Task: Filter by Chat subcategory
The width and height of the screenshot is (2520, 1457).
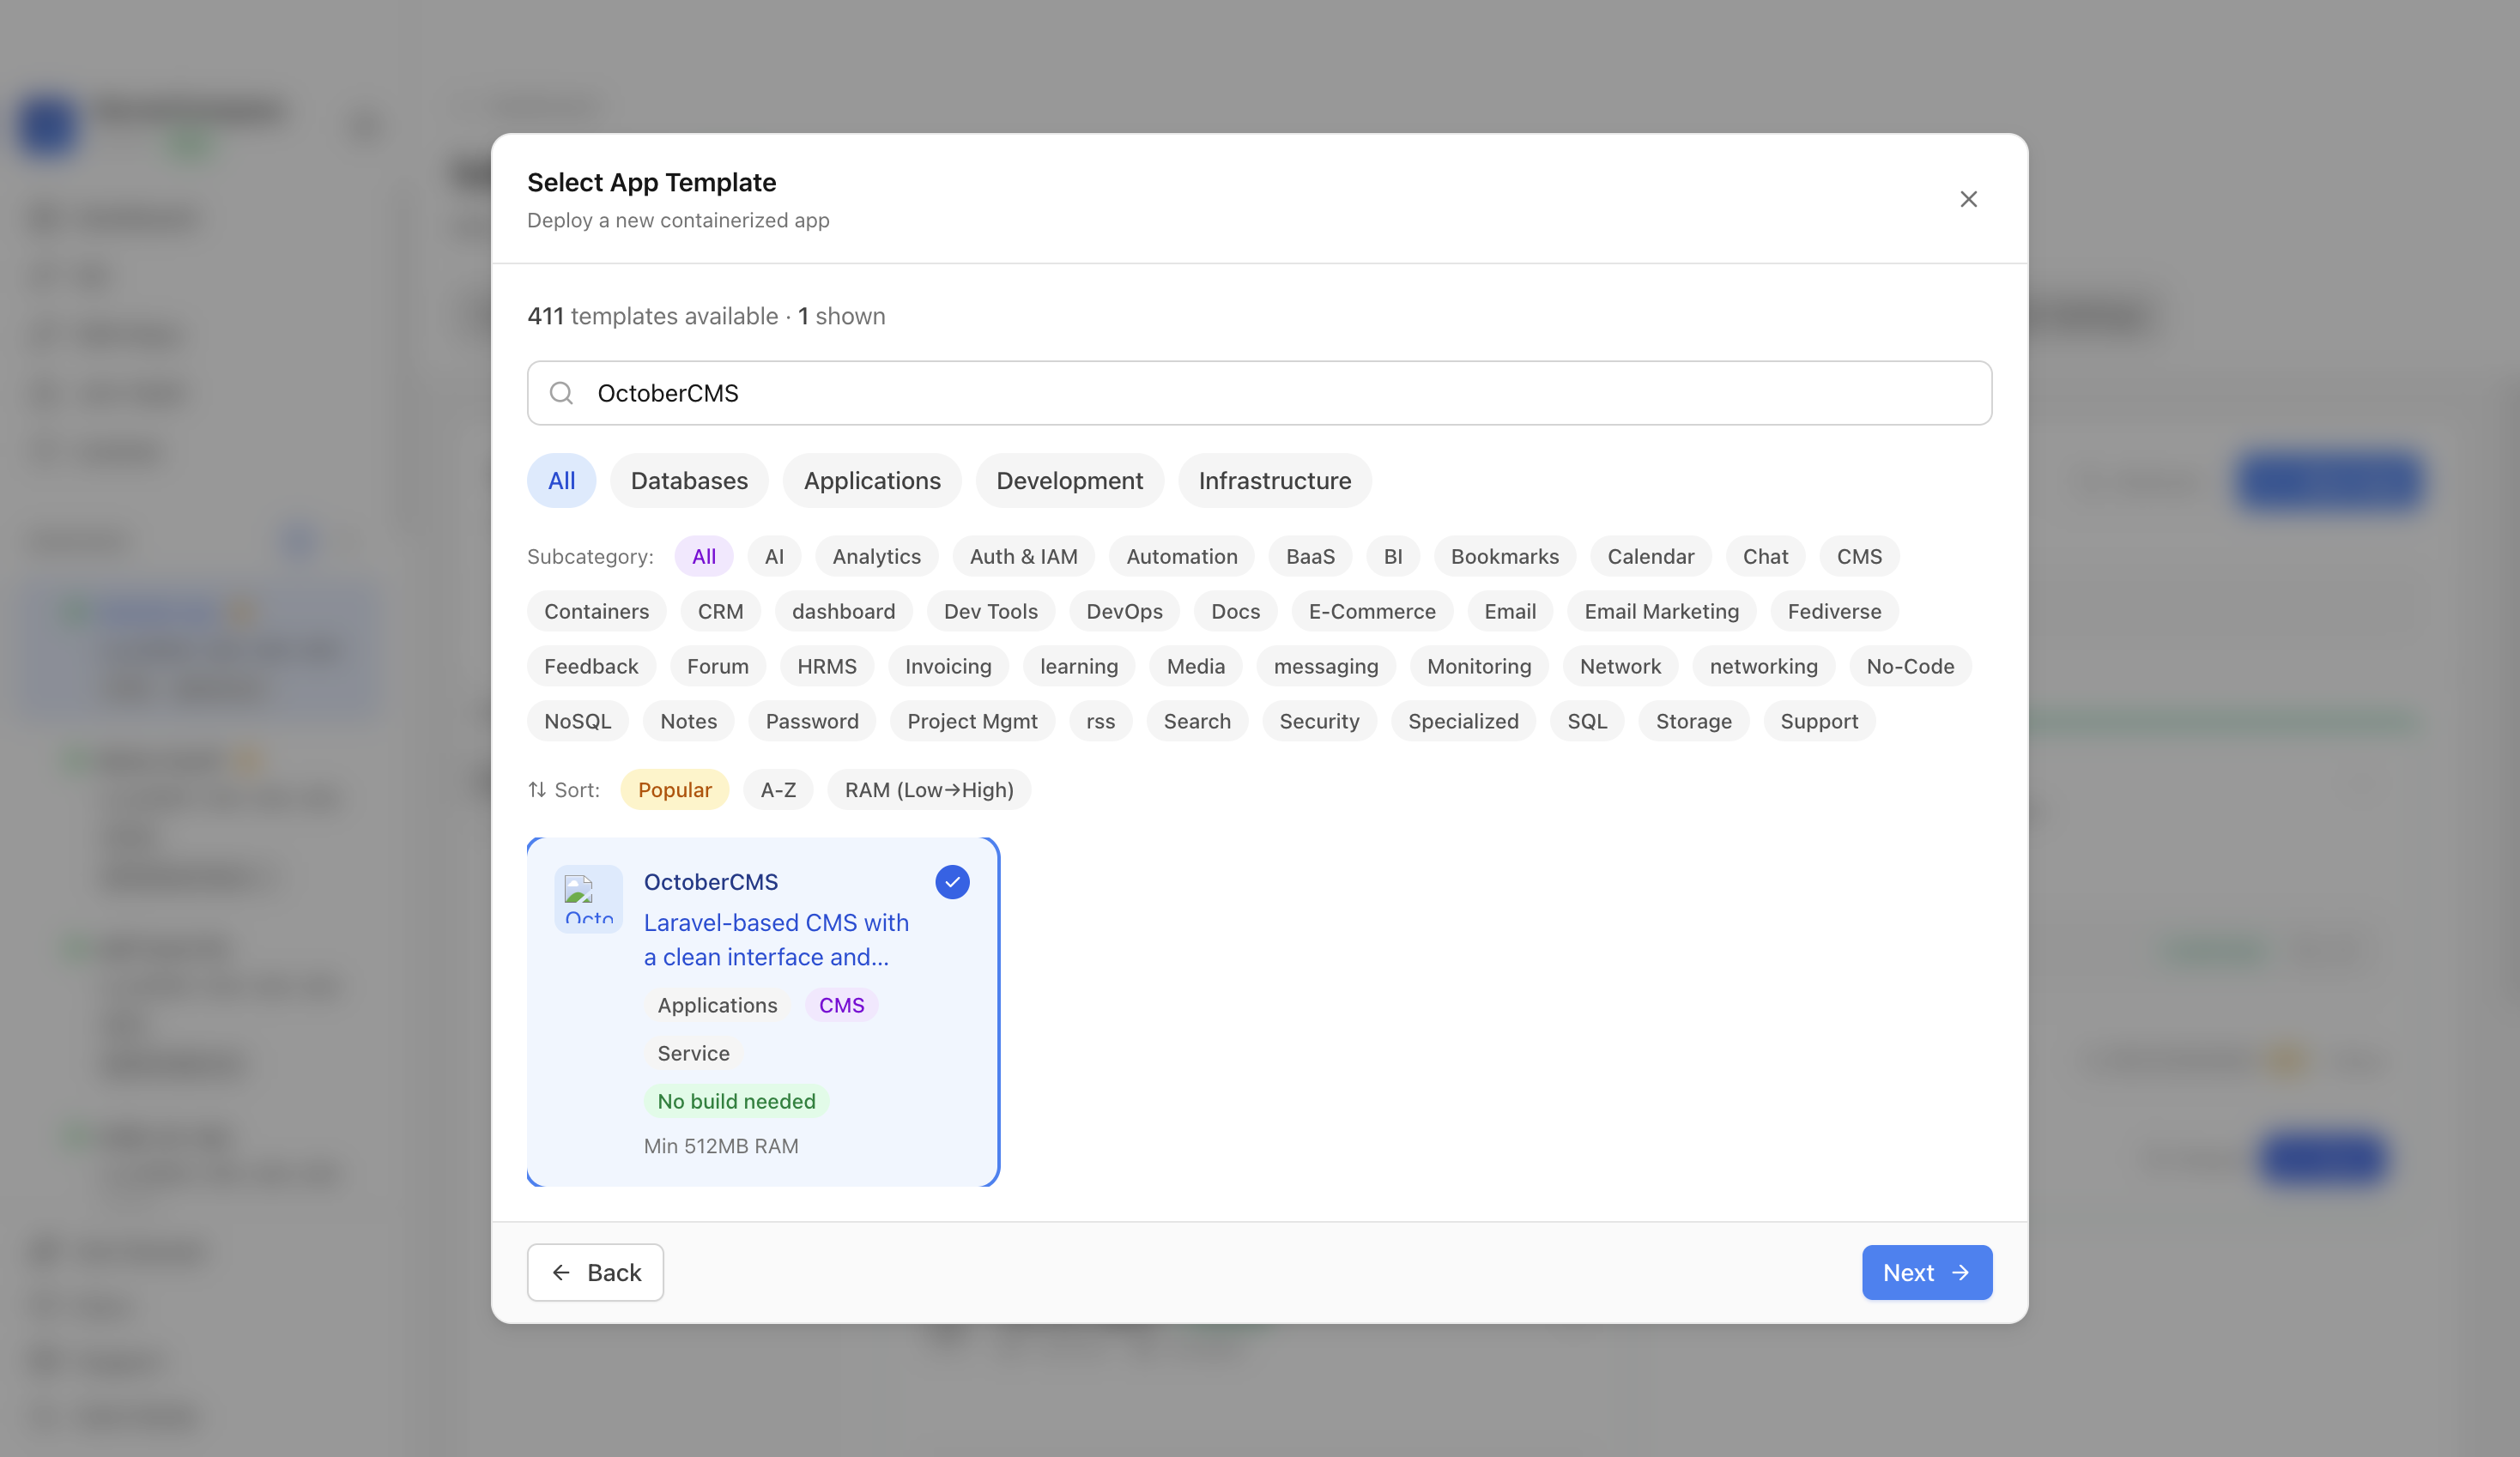Action: click(x=1765, y=556)
